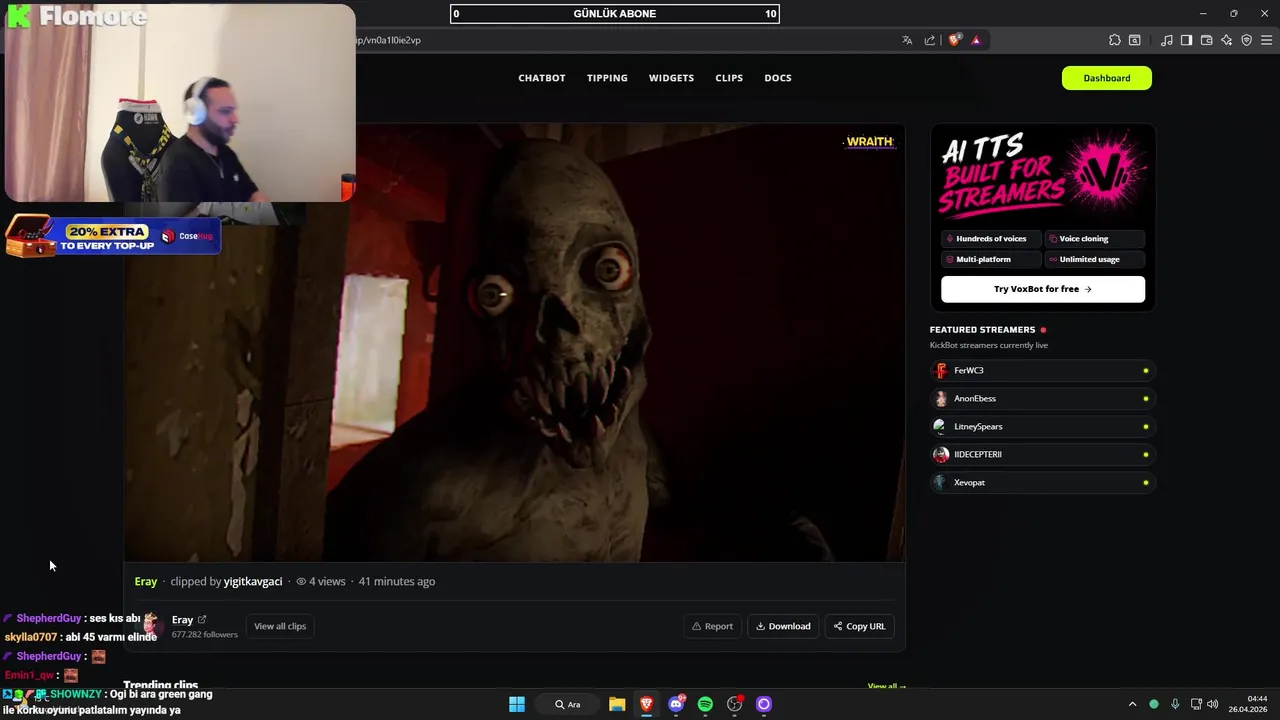
Task: Click the Voice cloning feature chip
Action: (1095, 239)
